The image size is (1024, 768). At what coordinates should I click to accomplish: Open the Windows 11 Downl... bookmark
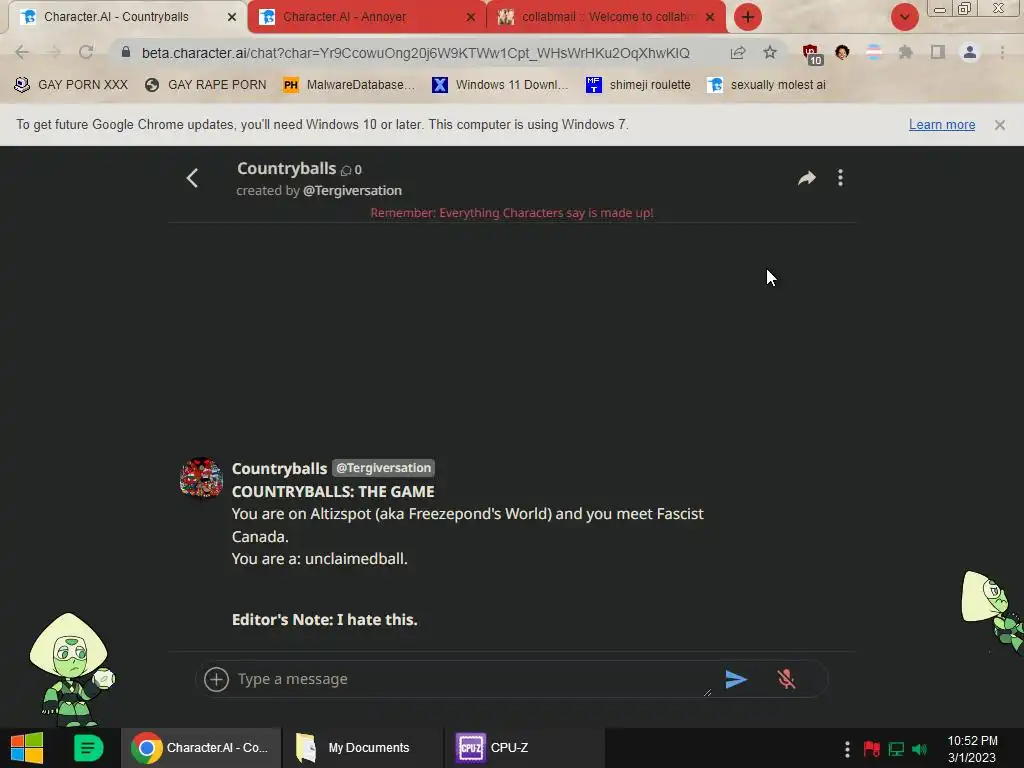501,85
